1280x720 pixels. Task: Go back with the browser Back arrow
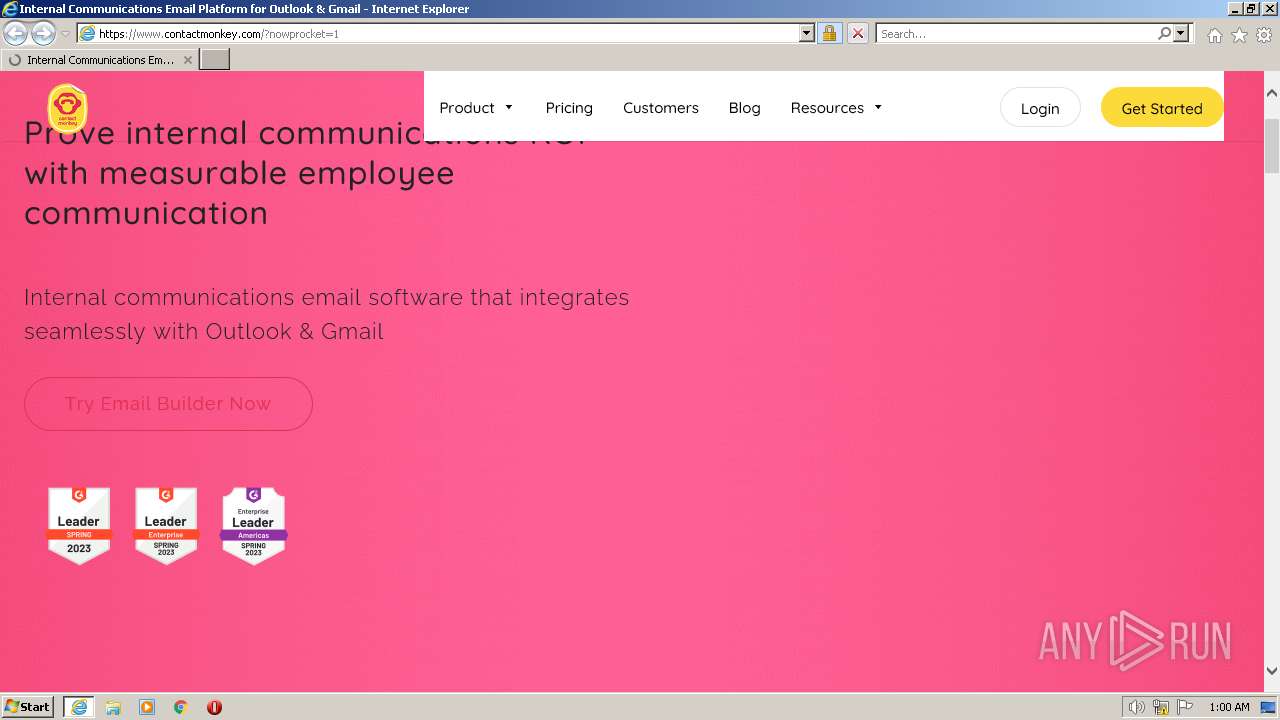(x=16, y=34)
